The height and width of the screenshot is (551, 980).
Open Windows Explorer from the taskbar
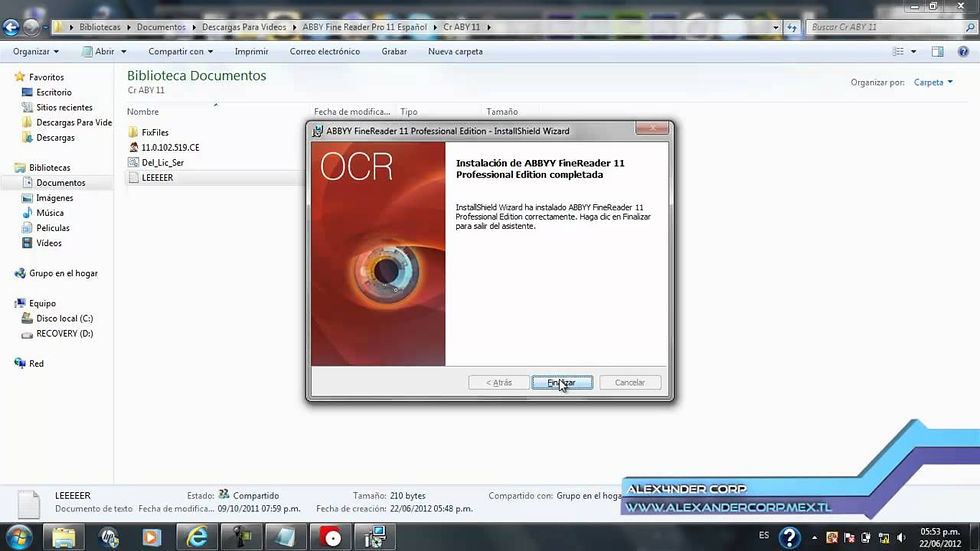tap(63, 537)
